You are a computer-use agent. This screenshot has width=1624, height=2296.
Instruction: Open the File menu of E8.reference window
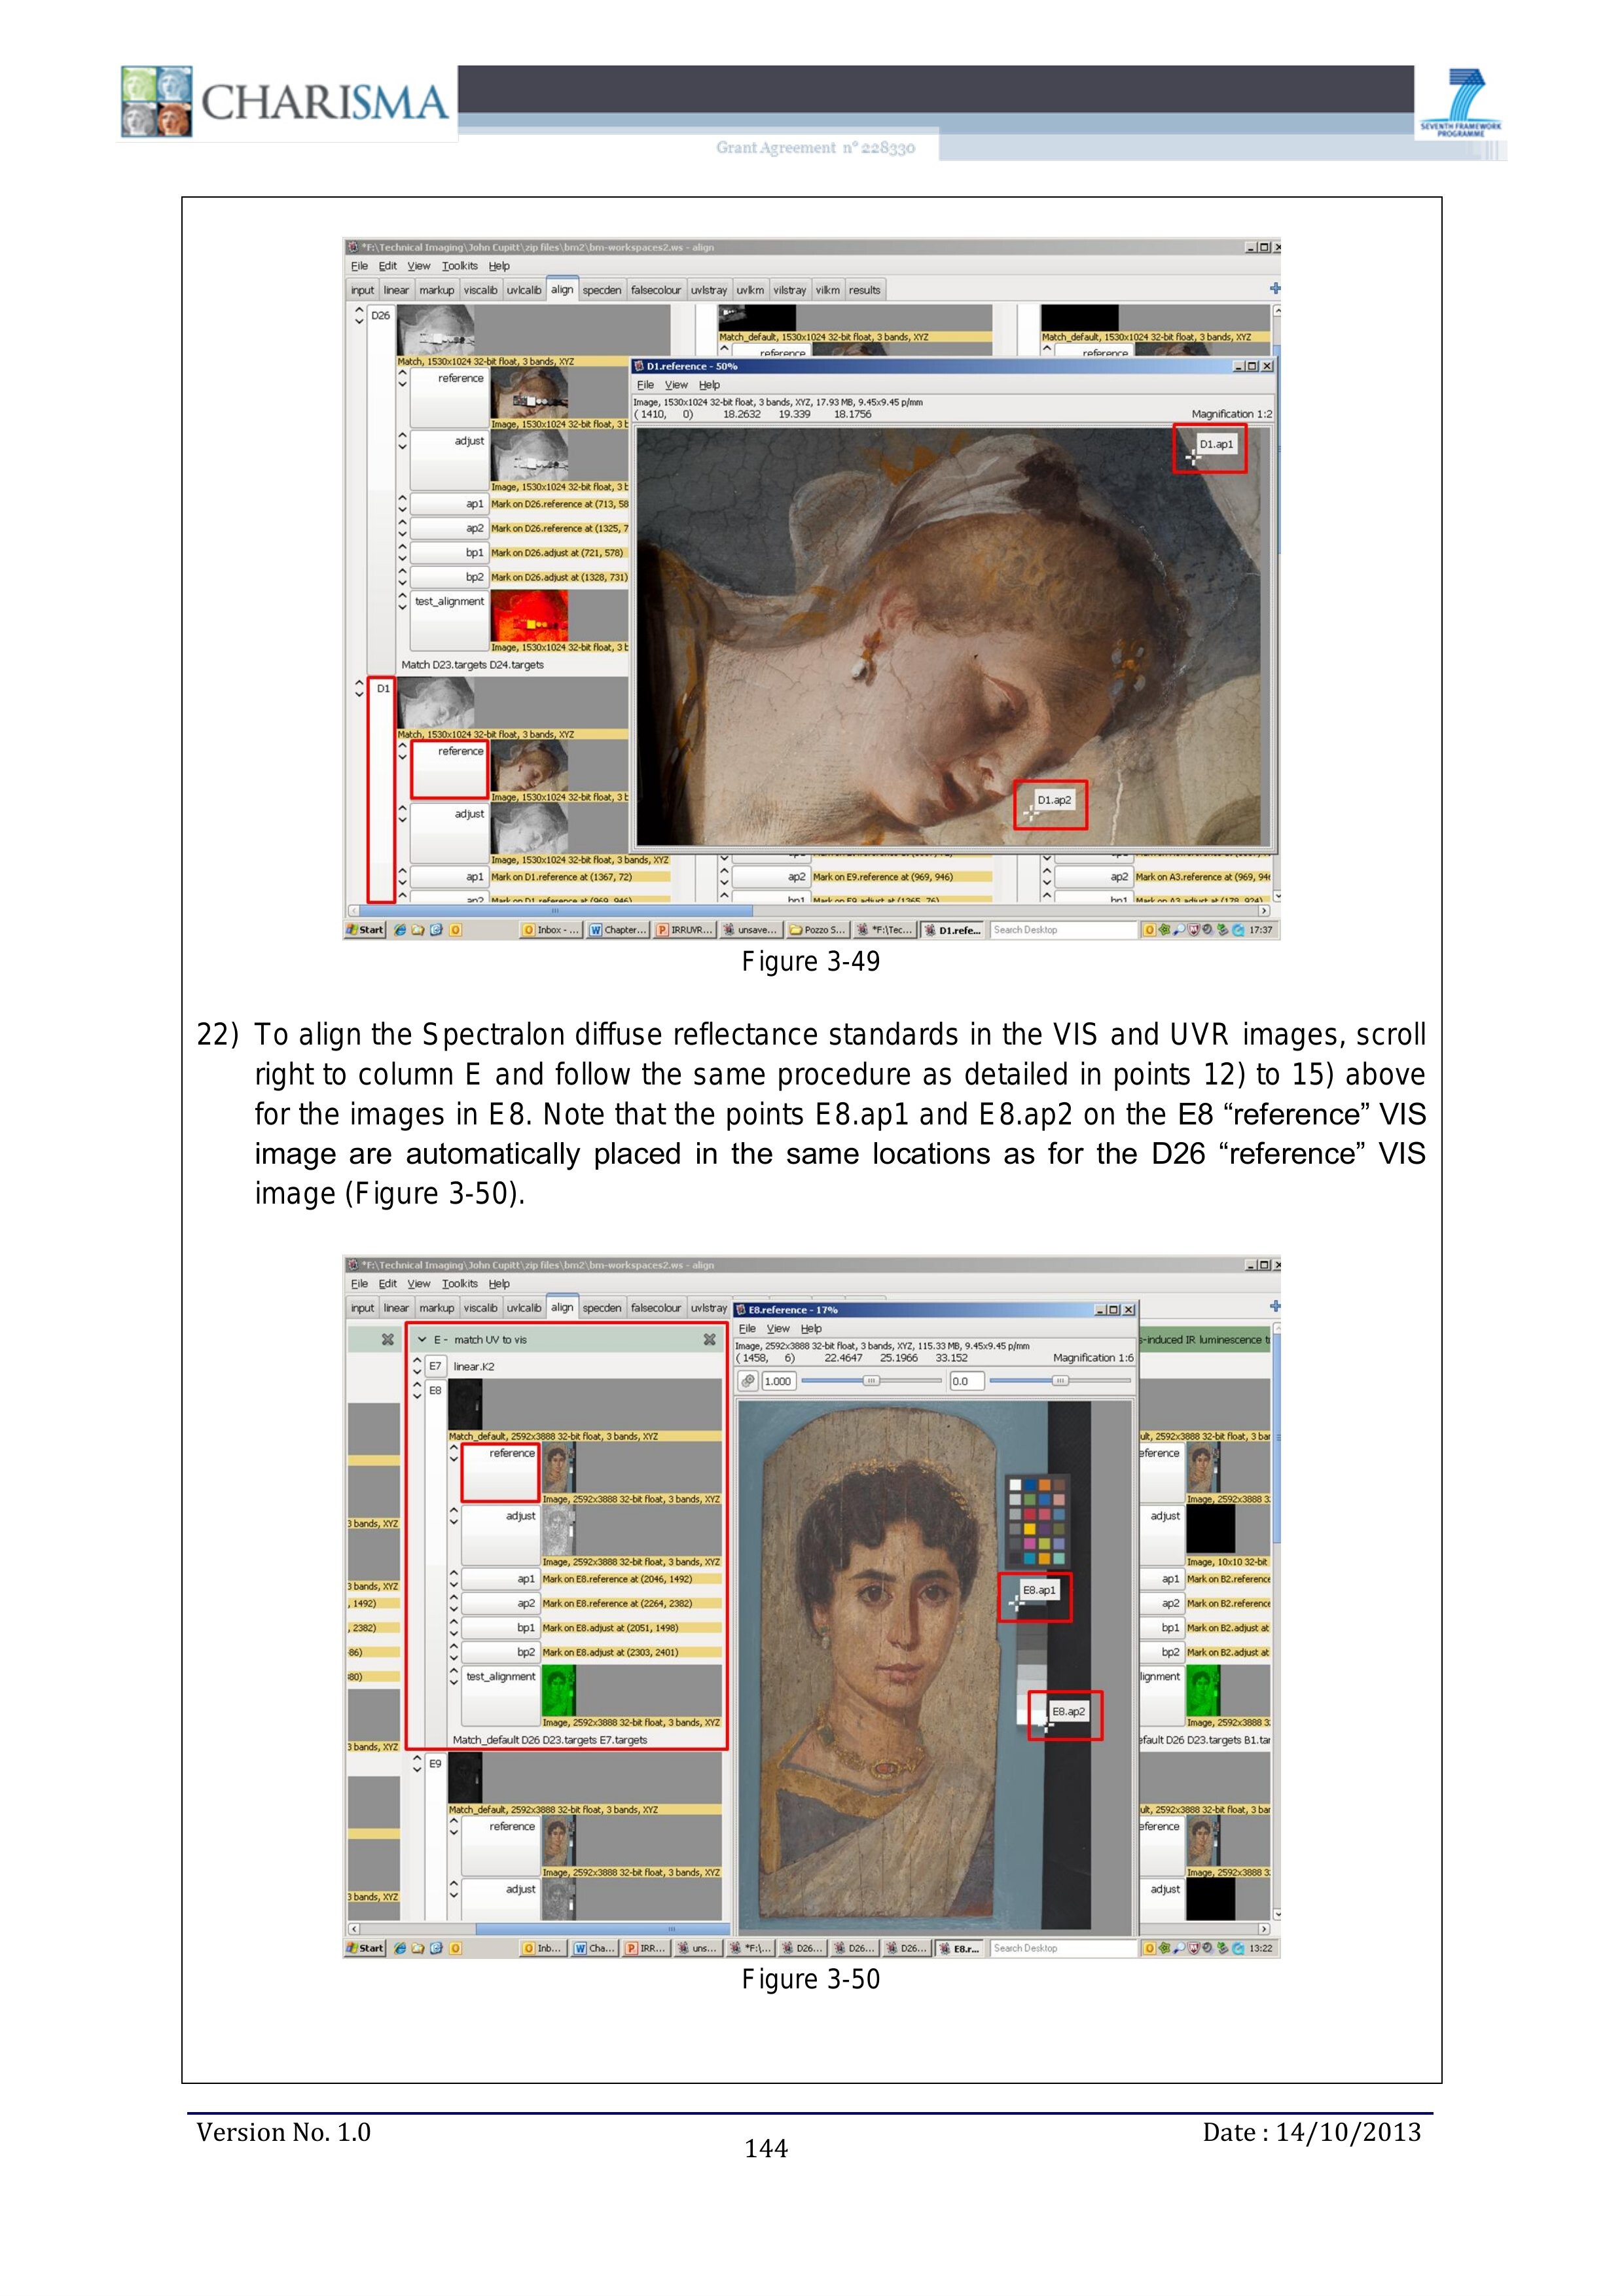[747, 1329]
